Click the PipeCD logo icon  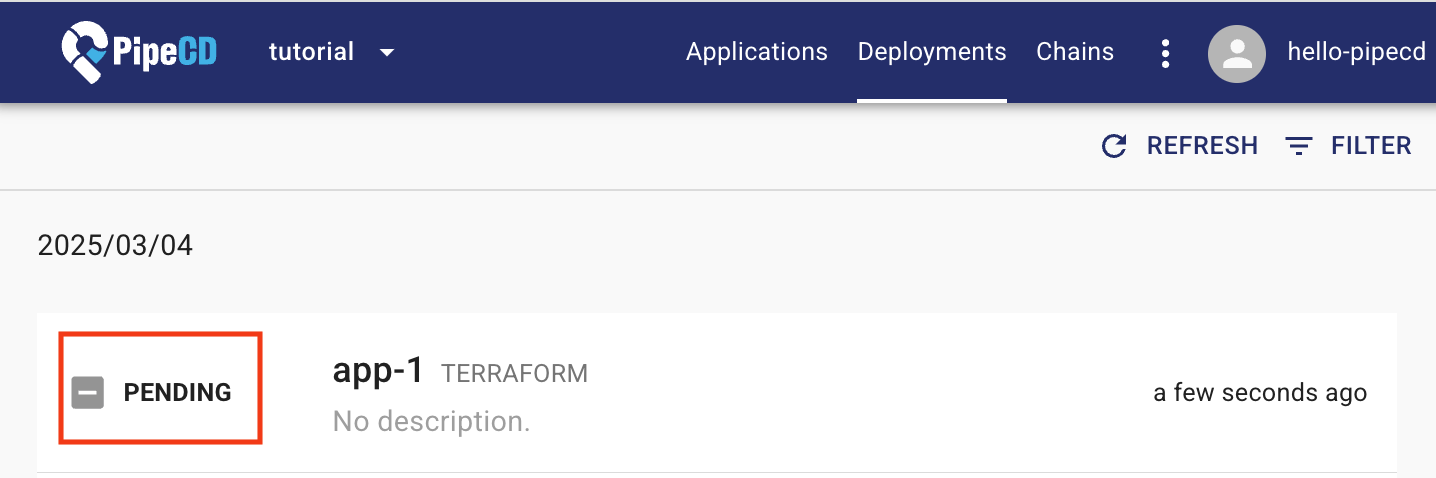(x=83, y=52)
